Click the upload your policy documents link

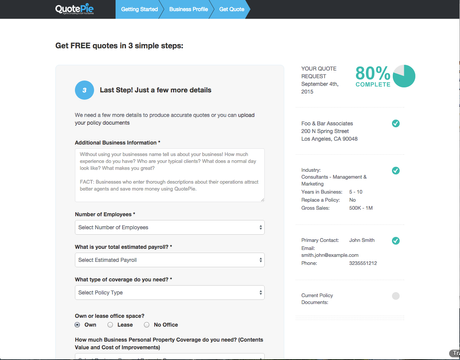[x=165, y=119]
